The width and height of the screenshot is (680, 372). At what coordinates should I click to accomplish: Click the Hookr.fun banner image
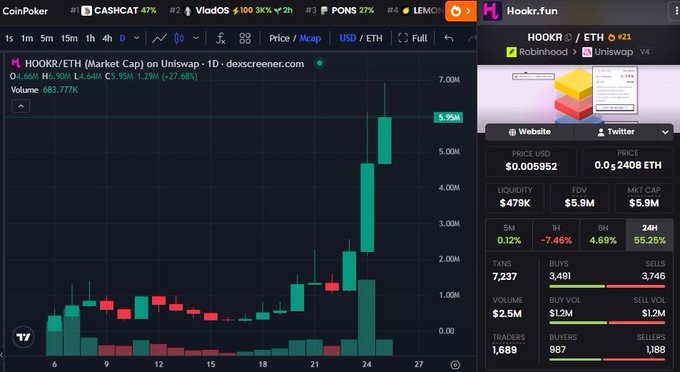pyautogui.click(x=579, y=98)
